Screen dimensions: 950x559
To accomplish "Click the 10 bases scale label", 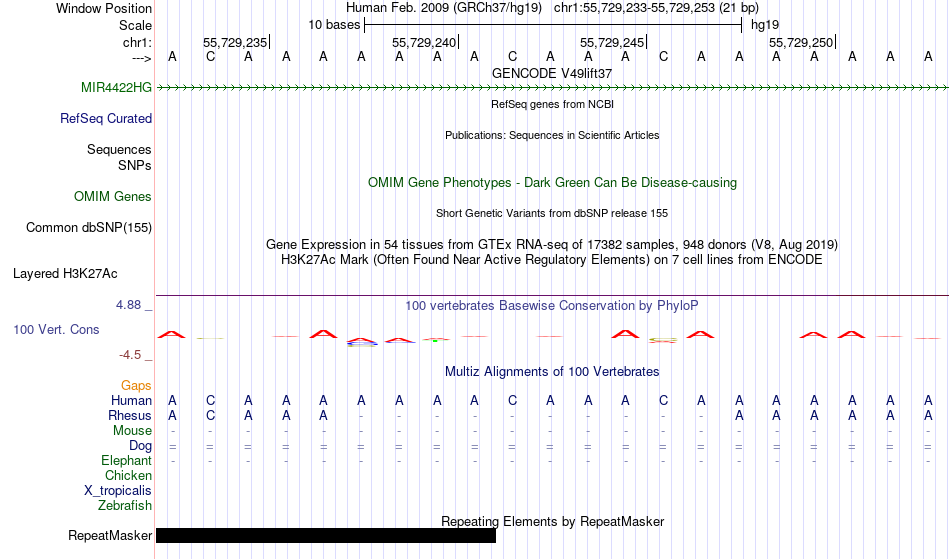I will click(x=334, y=25).
